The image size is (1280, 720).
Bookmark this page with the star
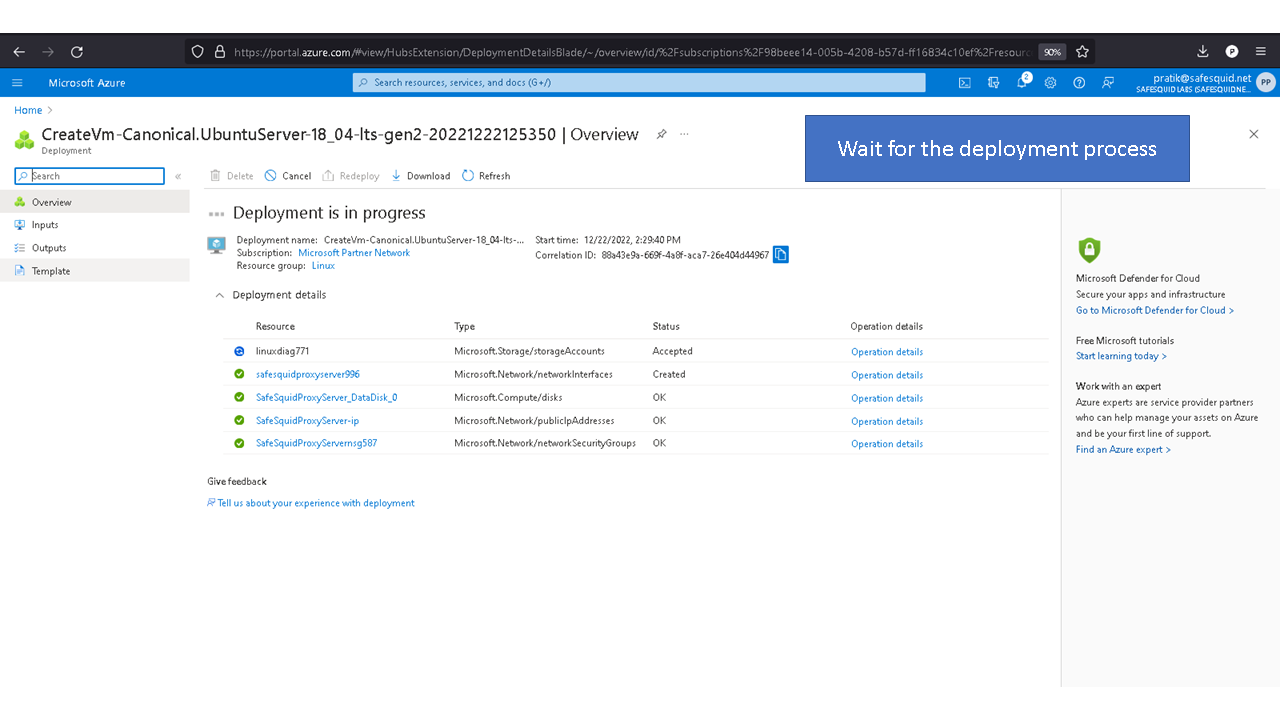(1082, 52)
